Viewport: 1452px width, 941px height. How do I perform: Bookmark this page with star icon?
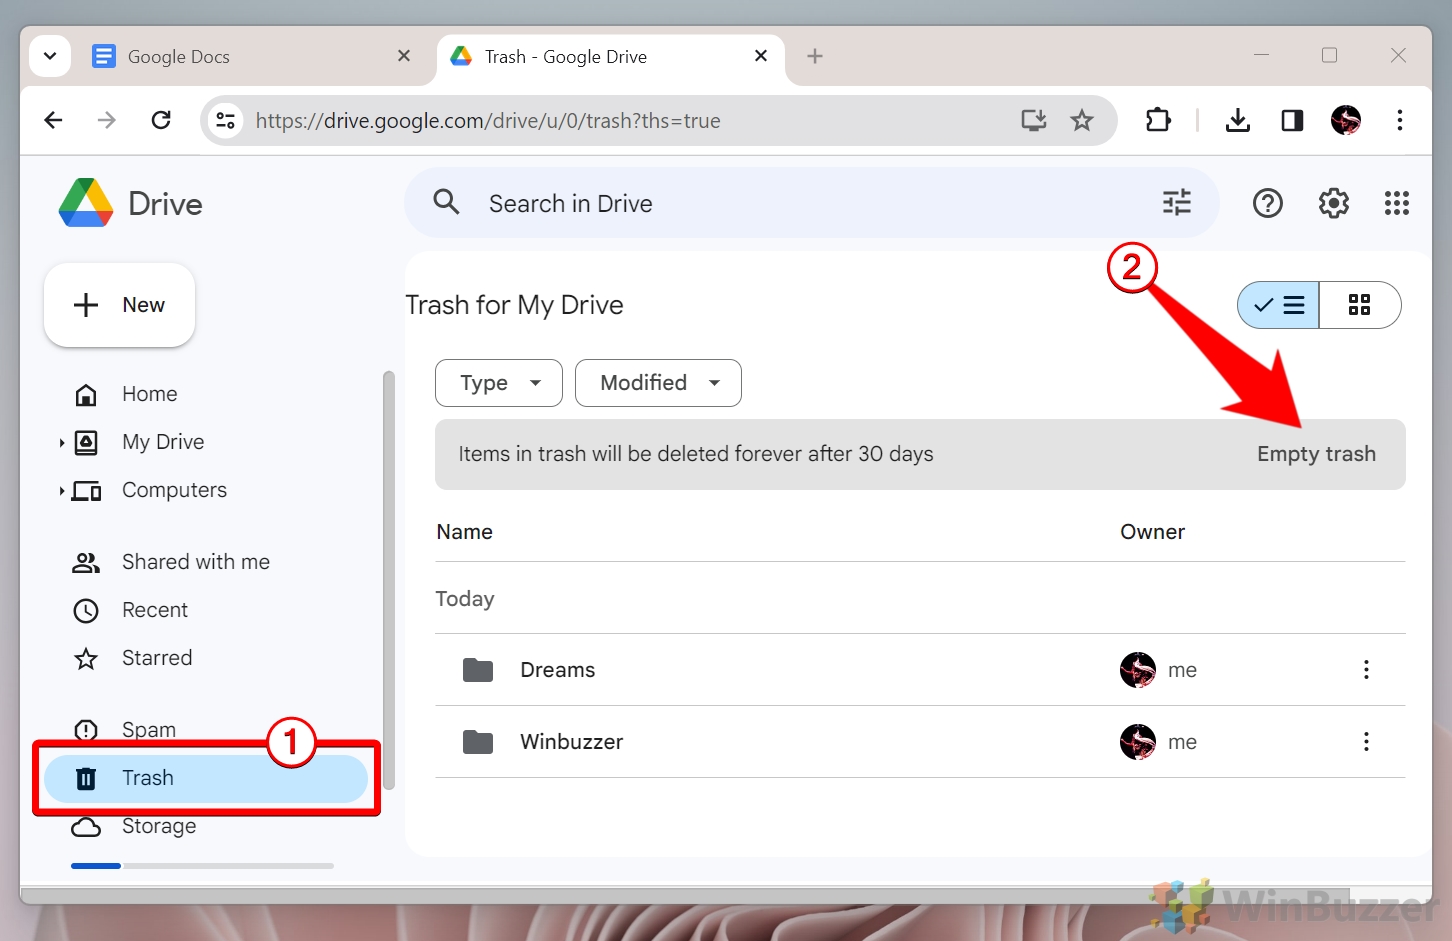pos(1082,121)
